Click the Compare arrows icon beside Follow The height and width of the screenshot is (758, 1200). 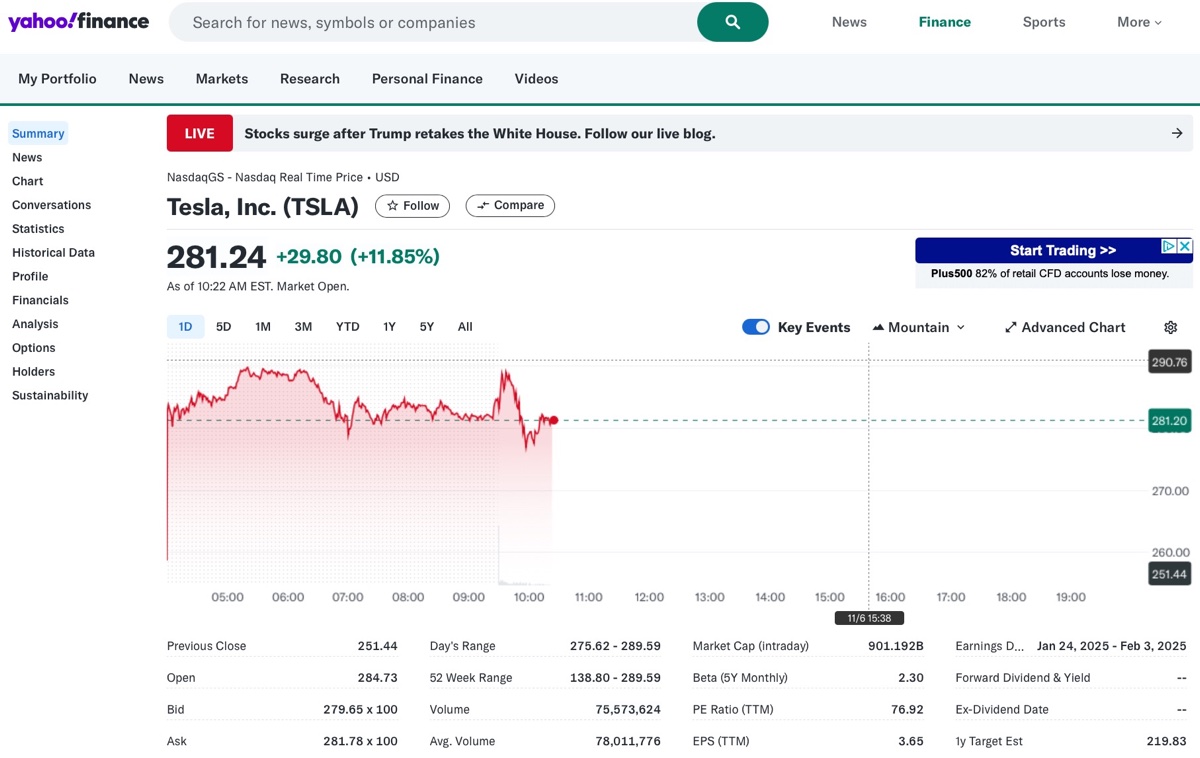[x=481, y=206]
